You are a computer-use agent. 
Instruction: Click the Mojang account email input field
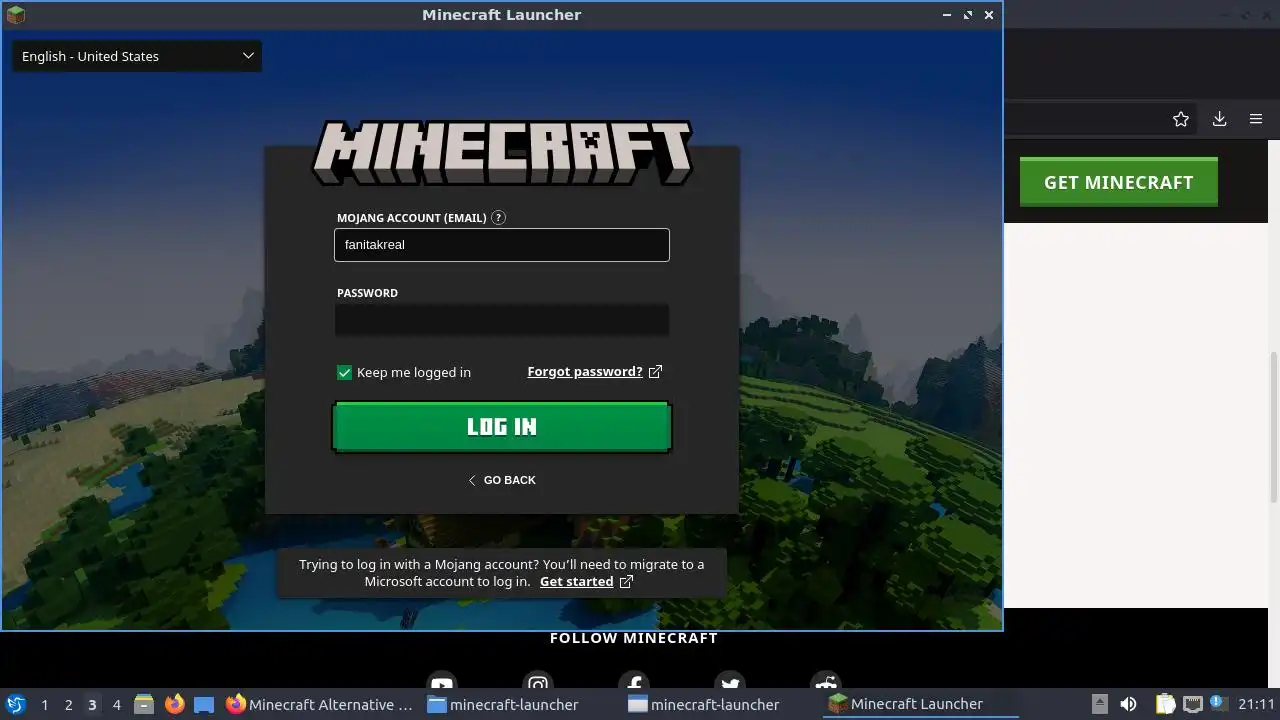point(501,245)
